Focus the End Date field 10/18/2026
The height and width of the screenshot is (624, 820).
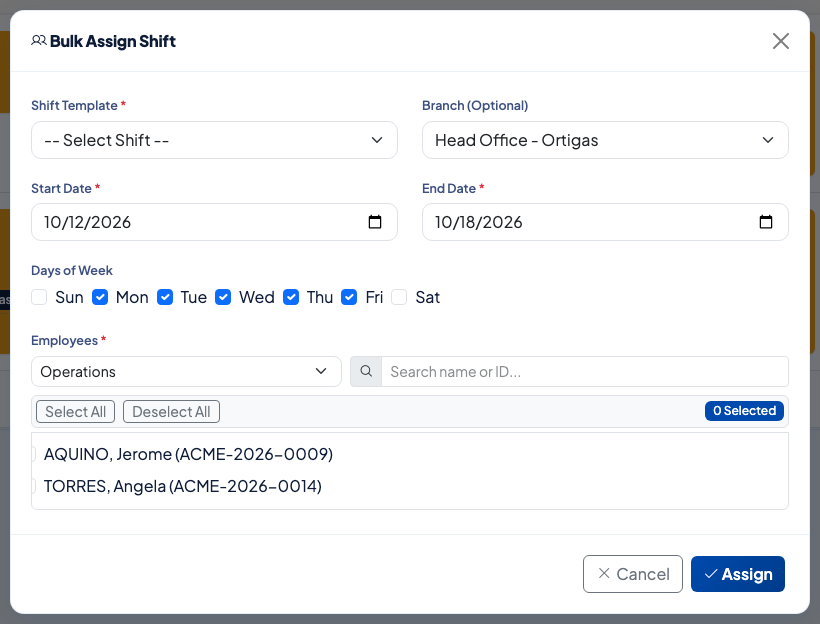point(605,222)
